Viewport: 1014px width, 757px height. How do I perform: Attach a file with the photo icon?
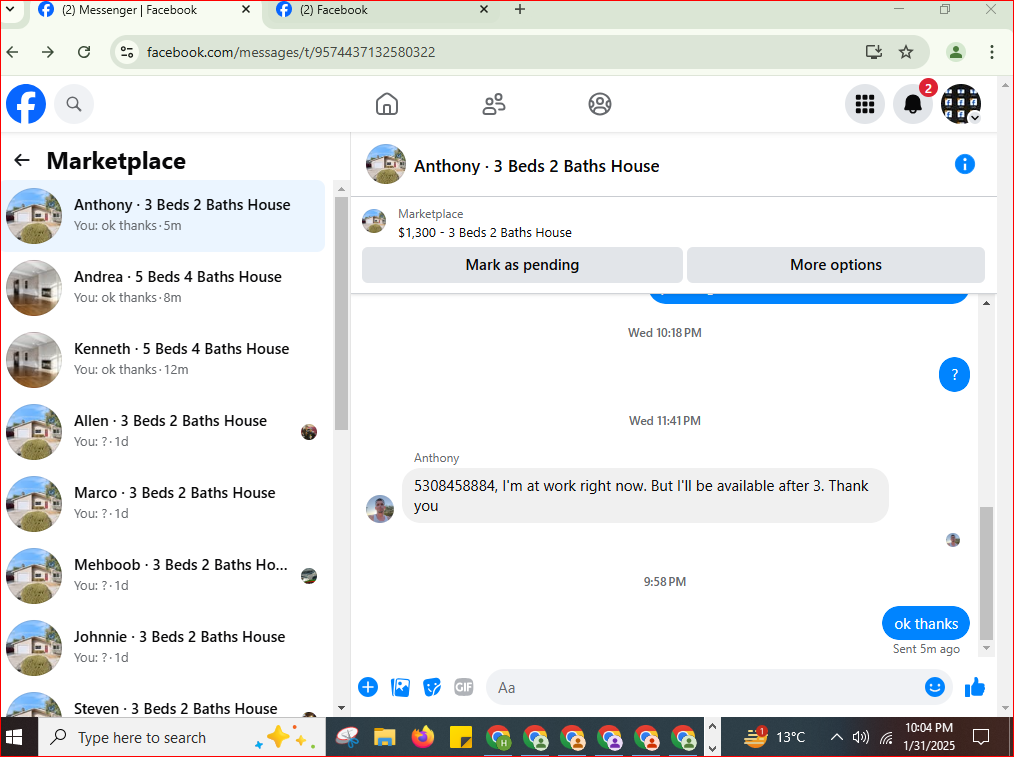coord(400,687)
